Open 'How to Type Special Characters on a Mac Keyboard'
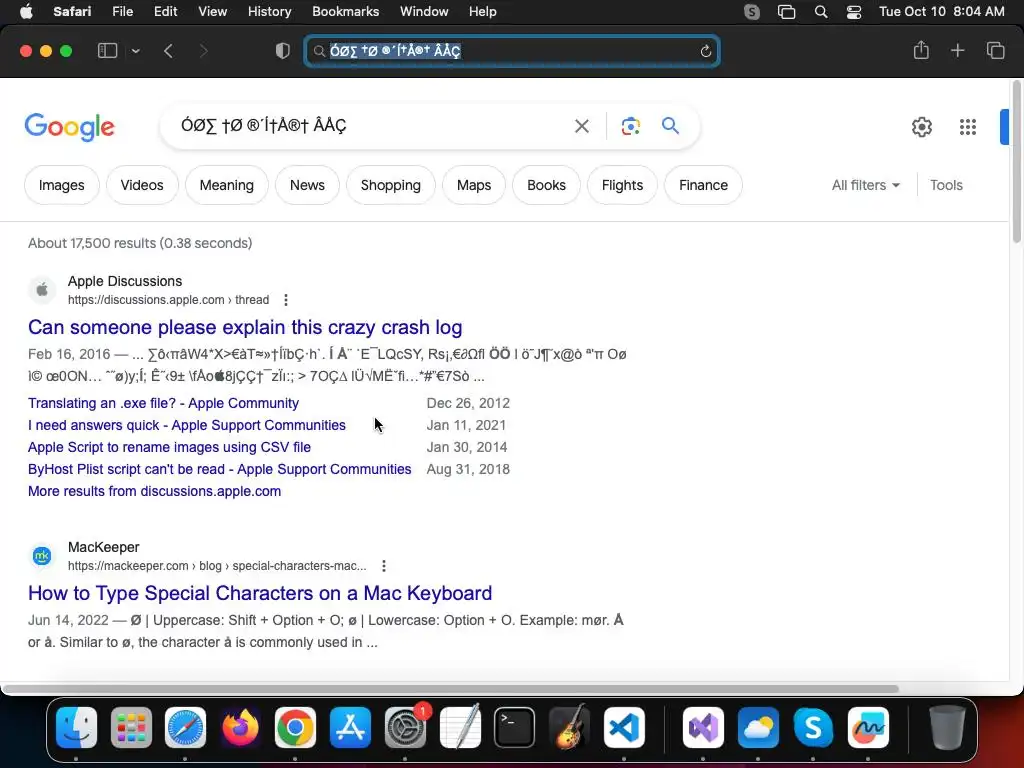The height and width of the screenshot is (768, 1024). 260,593
